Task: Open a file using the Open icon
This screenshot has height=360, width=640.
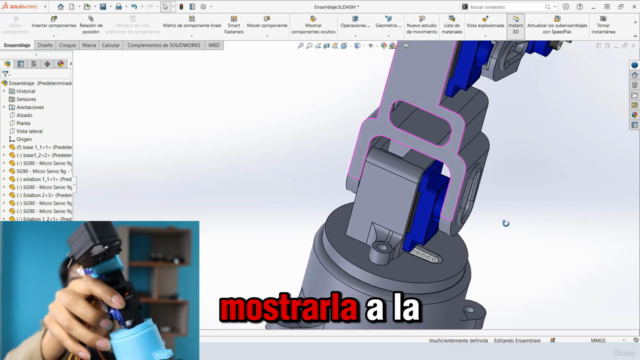Action: pyautogui.click(x=87, y=7)
